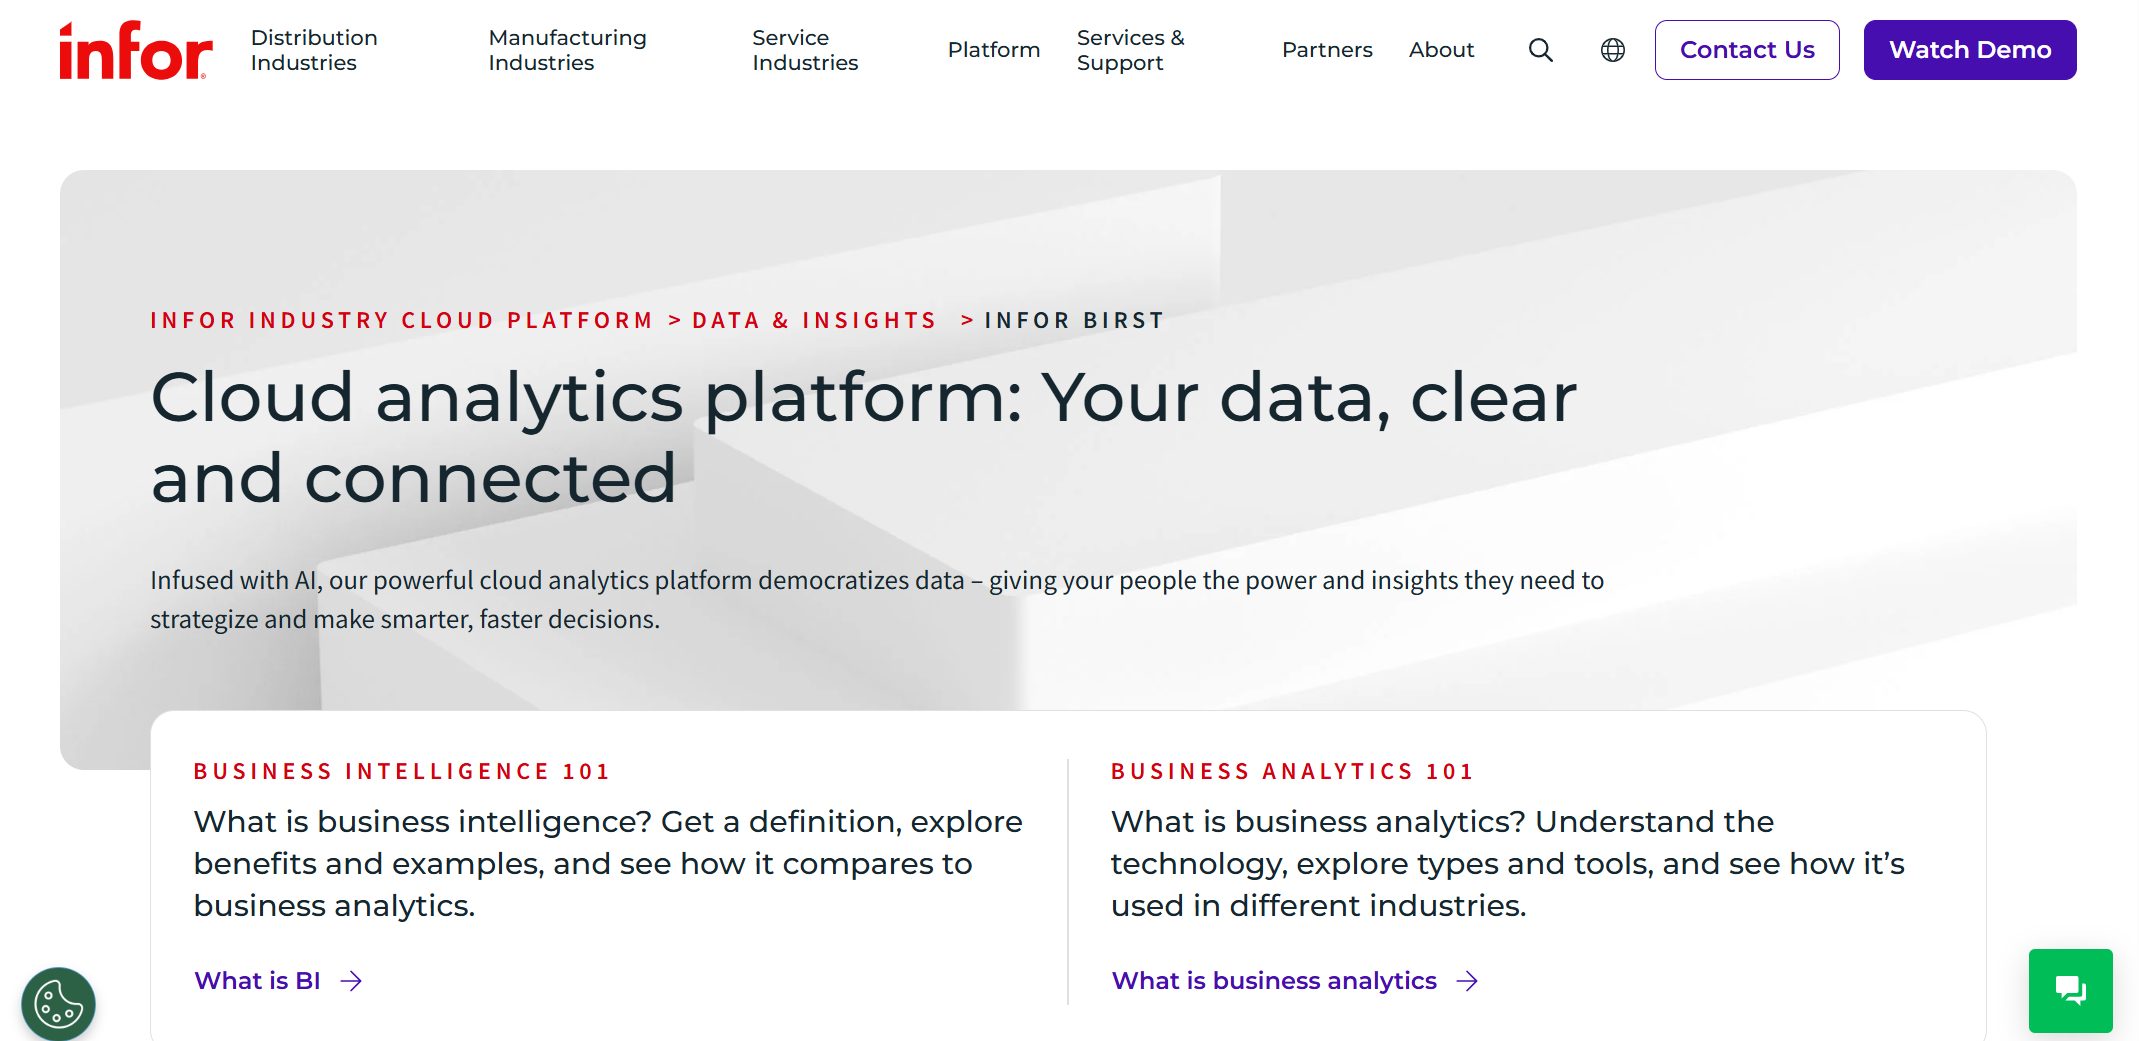Open the Services & Support menu
Image resolution: width=2139 pixels, height=1041 pixels.
click(1130, 50)
